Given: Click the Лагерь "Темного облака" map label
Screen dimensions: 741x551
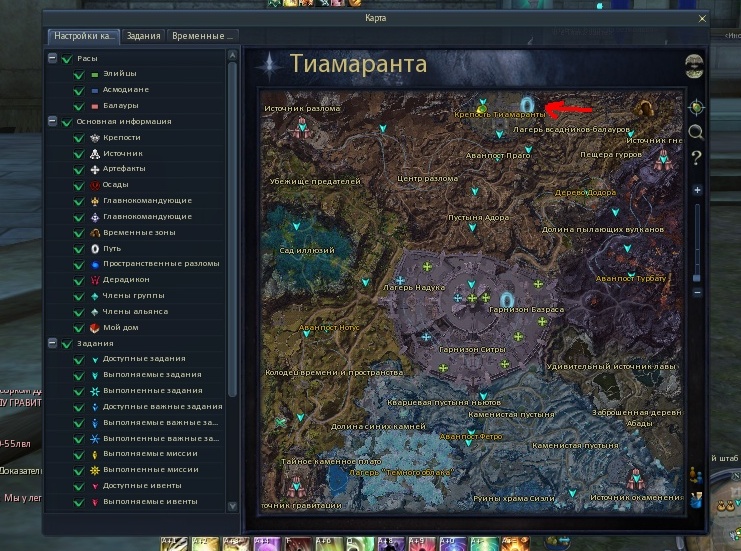Looking at the screenshot, I should [401, 473].
